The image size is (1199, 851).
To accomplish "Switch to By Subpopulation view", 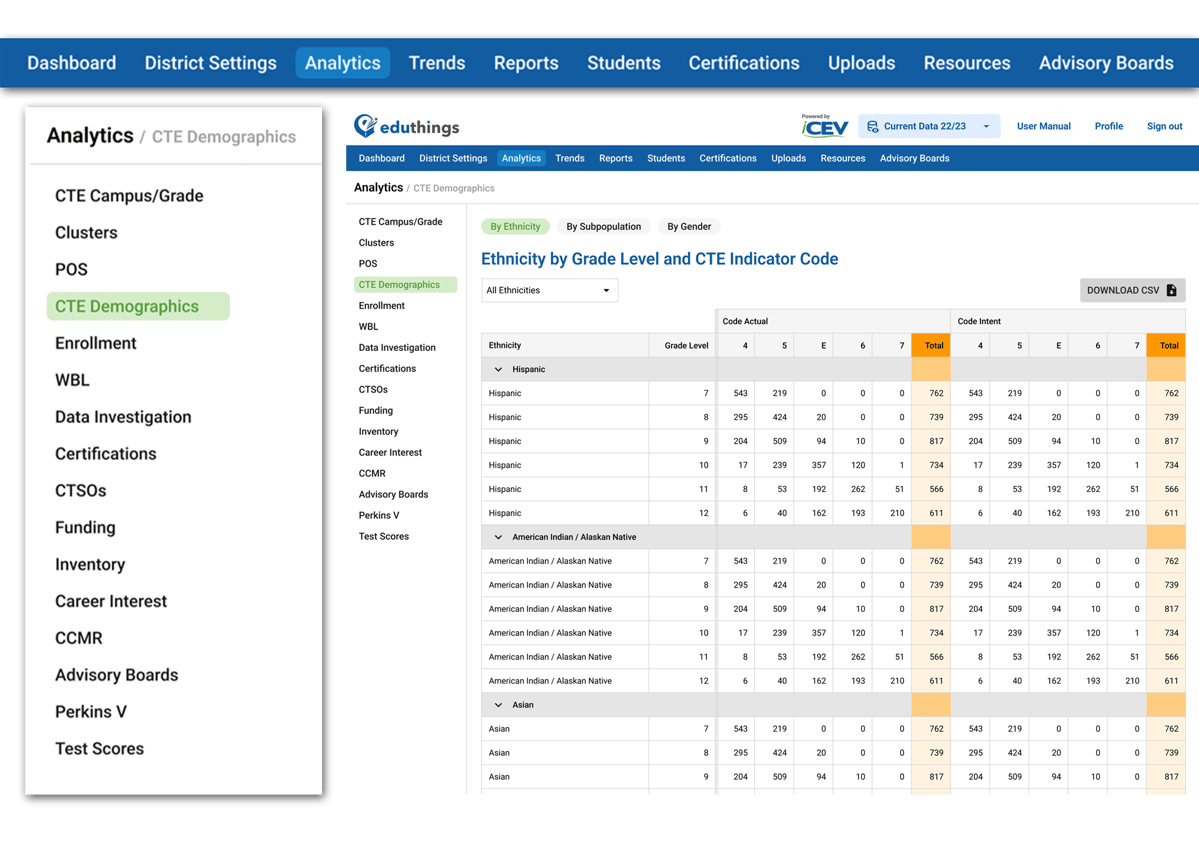I will (603, 227).
